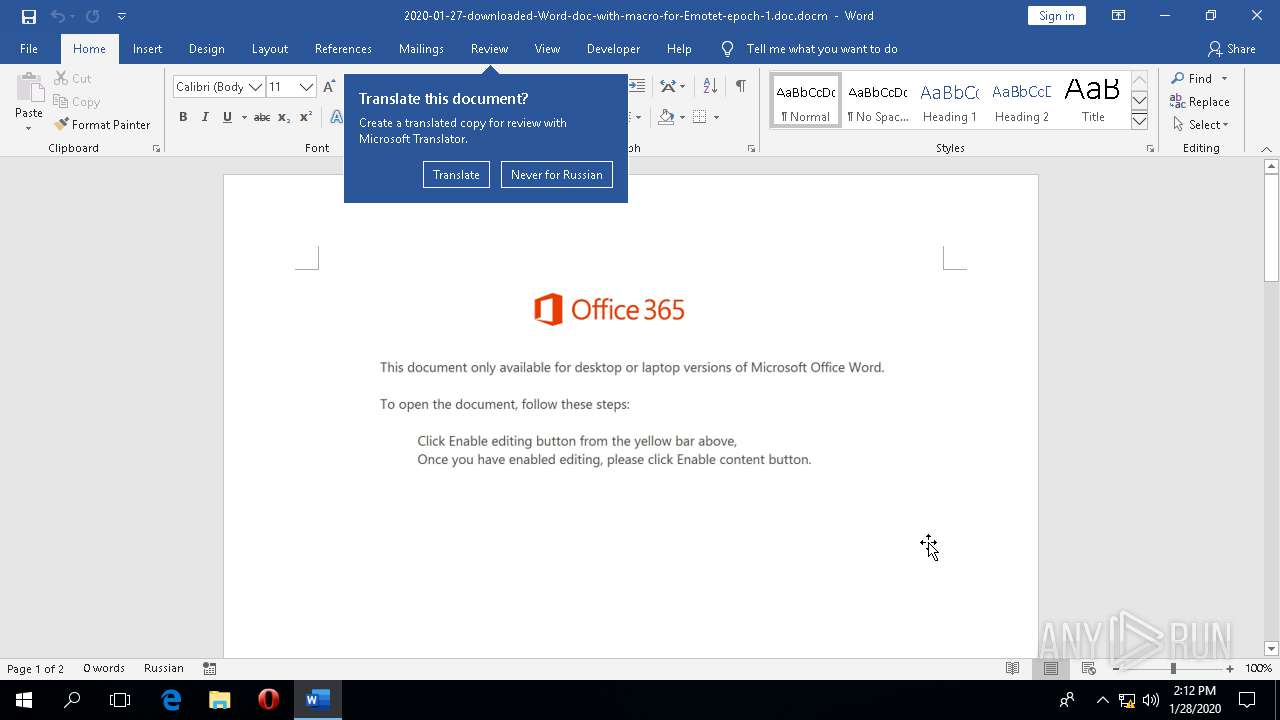Image resolution: width=1280 pixels, height=720 pixels.
Task: Click the 0 words count
Action: (104, 668)
